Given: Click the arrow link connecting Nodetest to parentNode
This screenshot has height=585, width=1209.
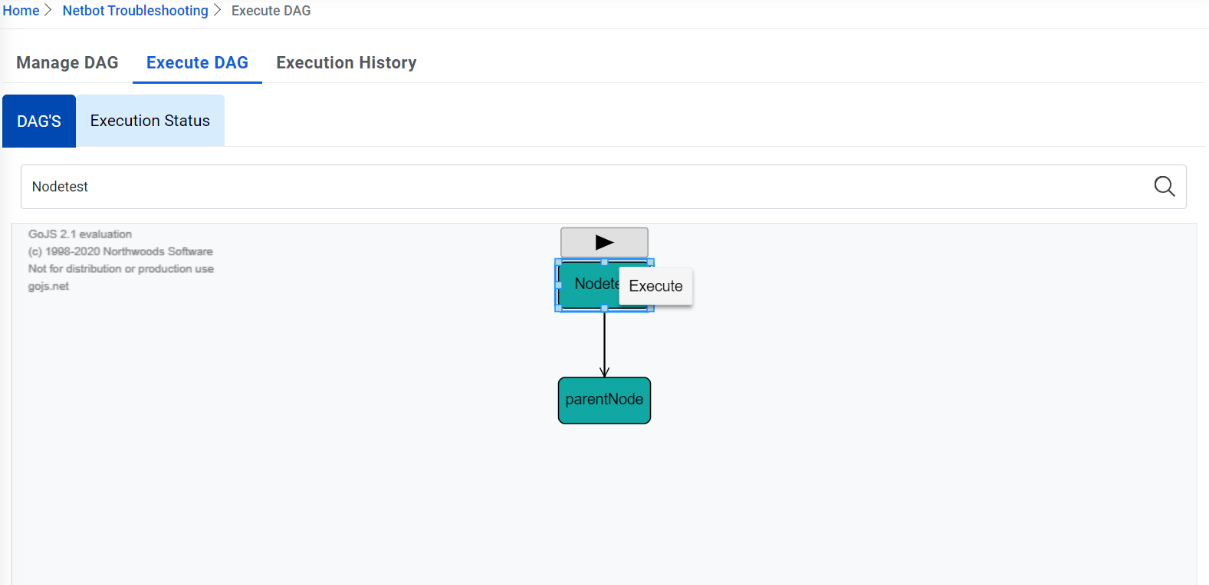Looking at the screenshot, I should point(604,345).
